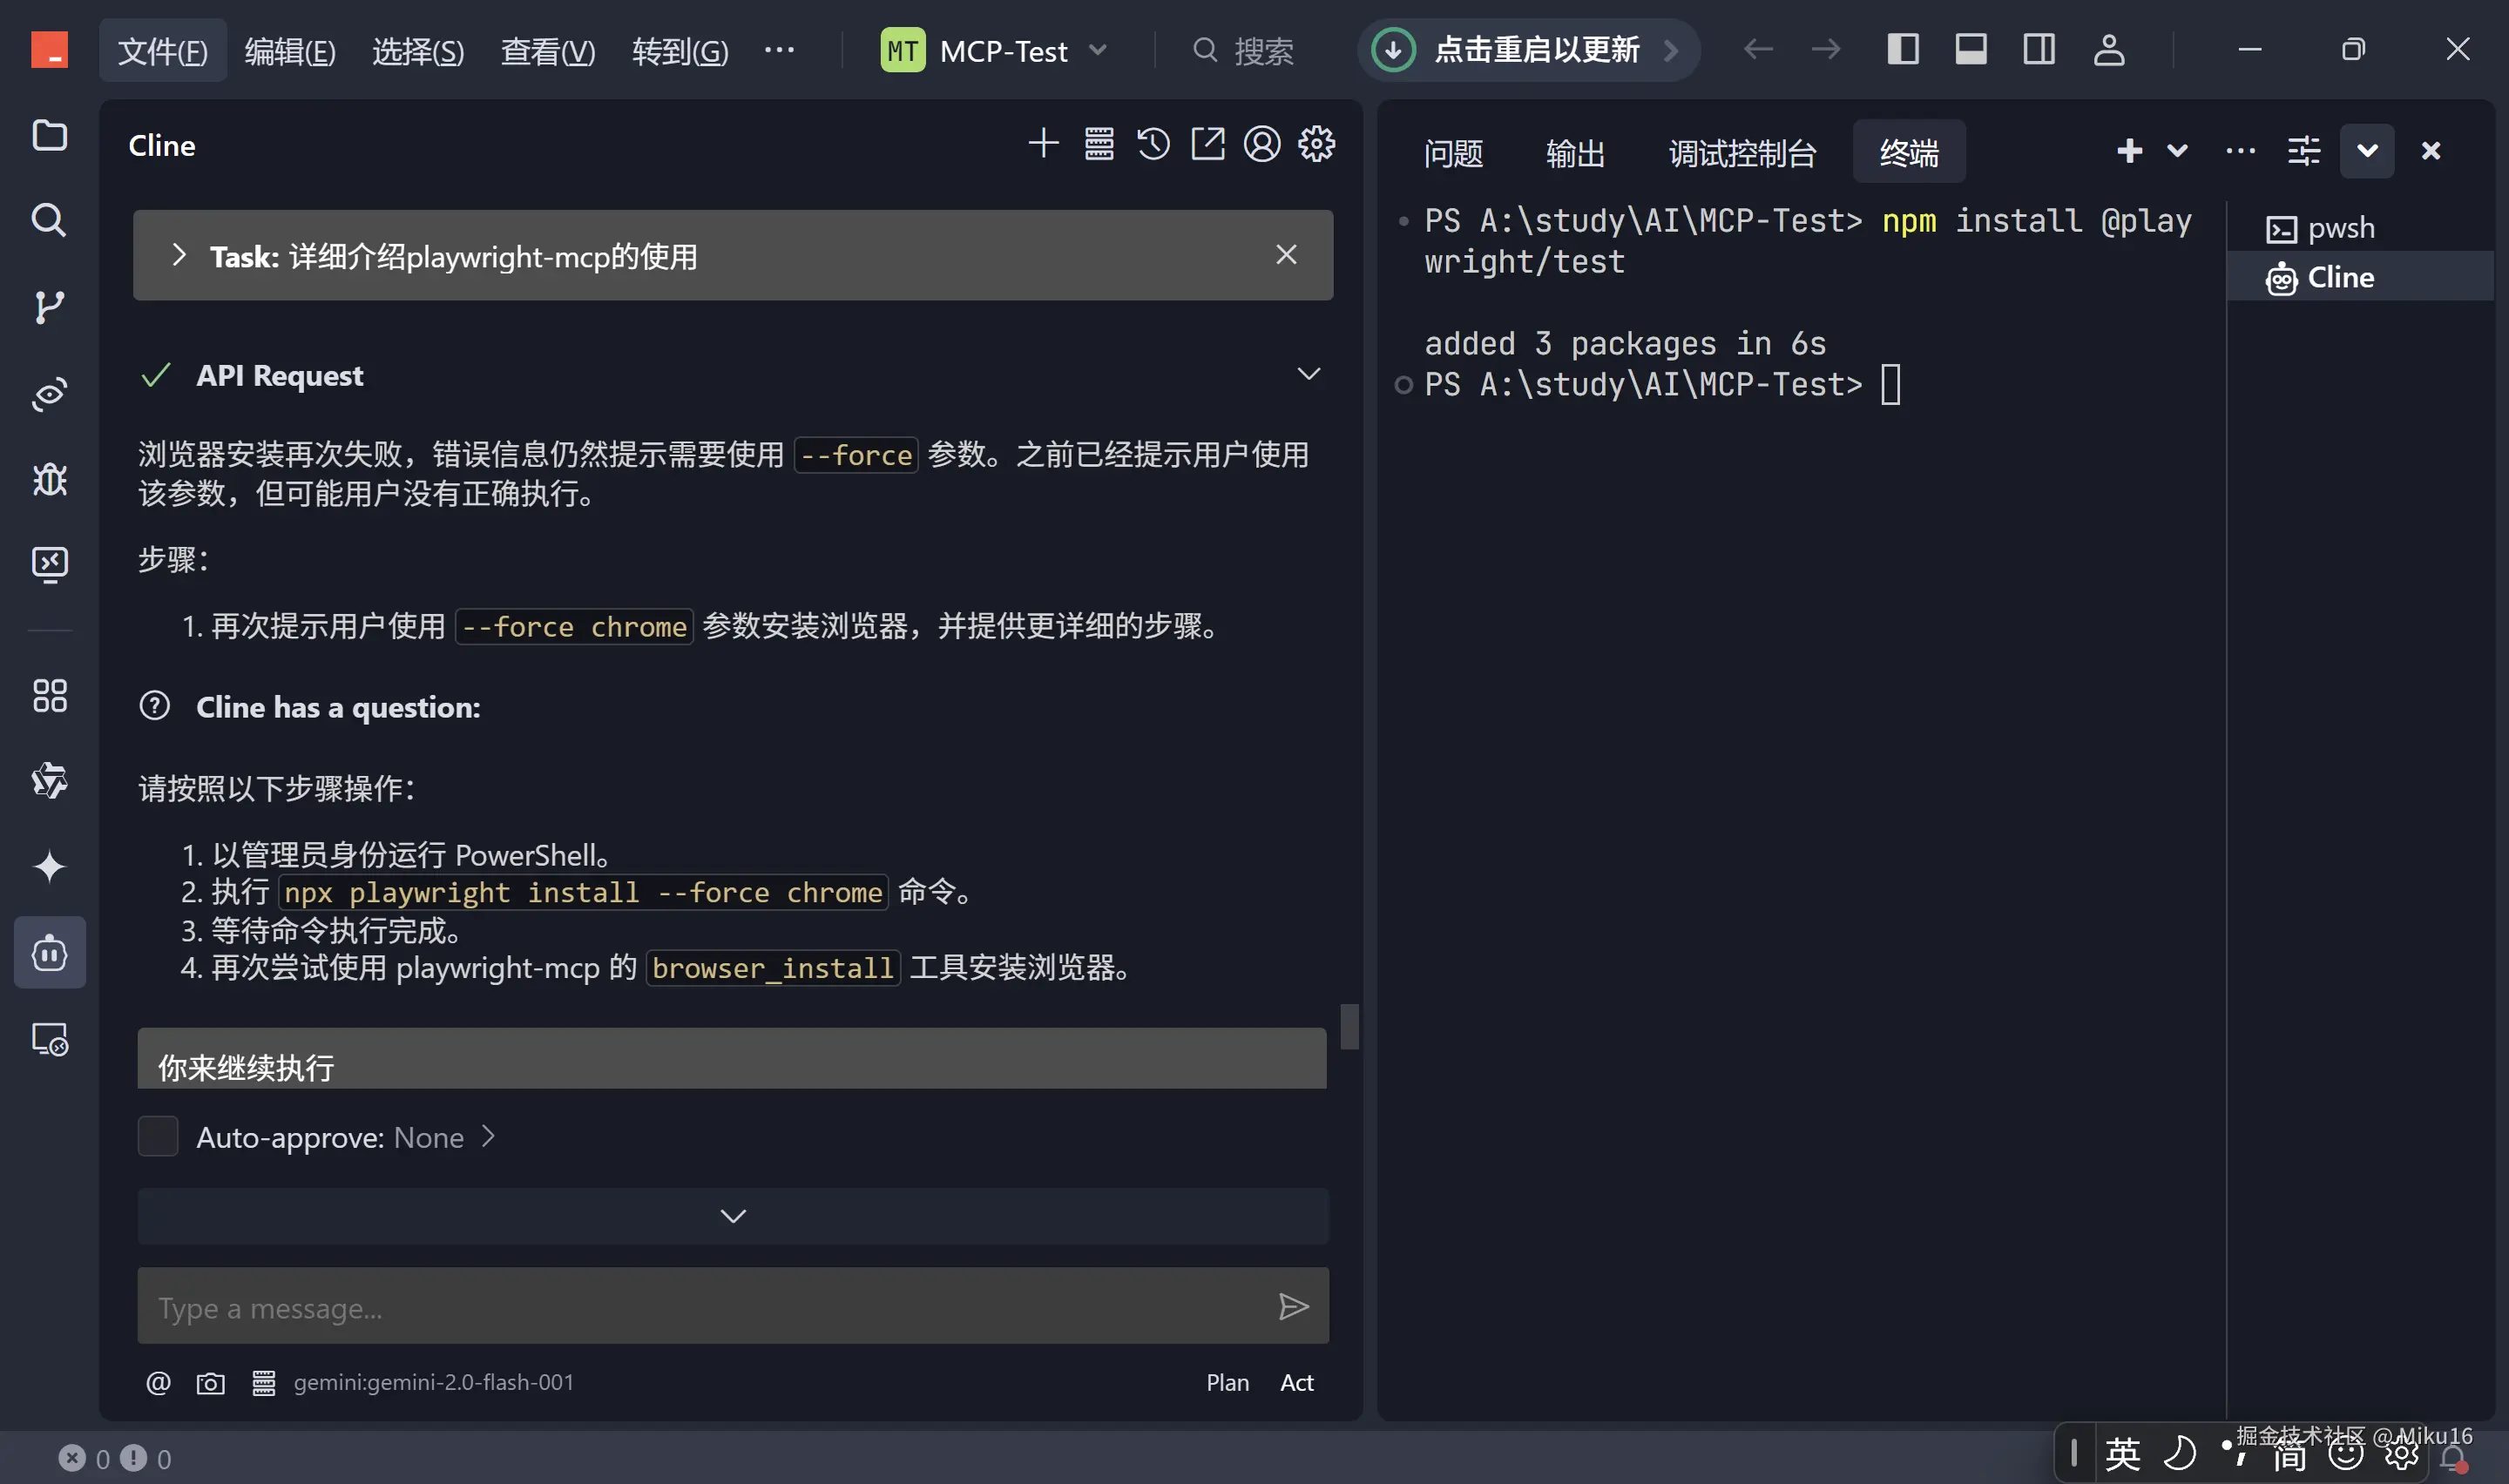Click new terminal plus icon
Viewport: 2509px width, 1484px height.
tap(2130, 151)
